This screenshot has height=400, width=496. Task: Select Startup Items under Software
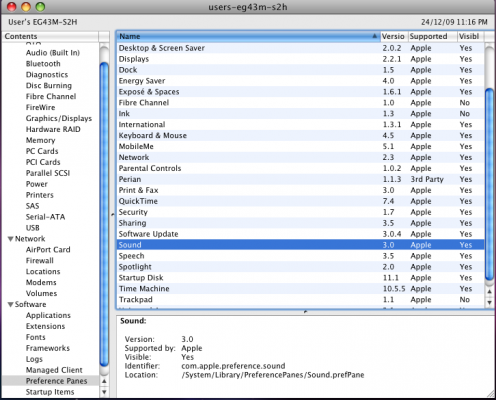tap(50, 392)
